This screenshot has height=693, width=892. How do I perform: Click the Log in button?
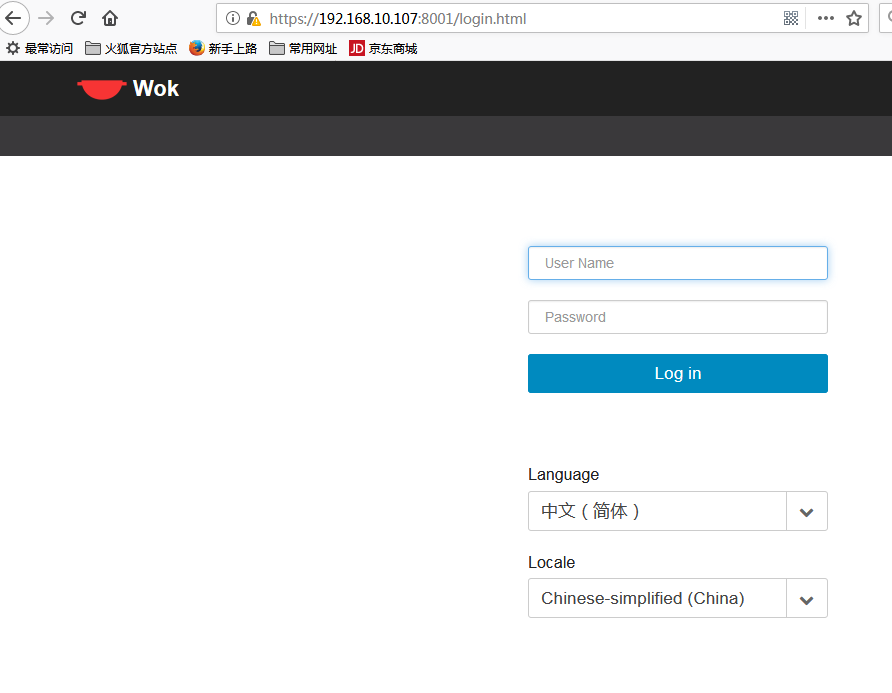pos(678,373)
